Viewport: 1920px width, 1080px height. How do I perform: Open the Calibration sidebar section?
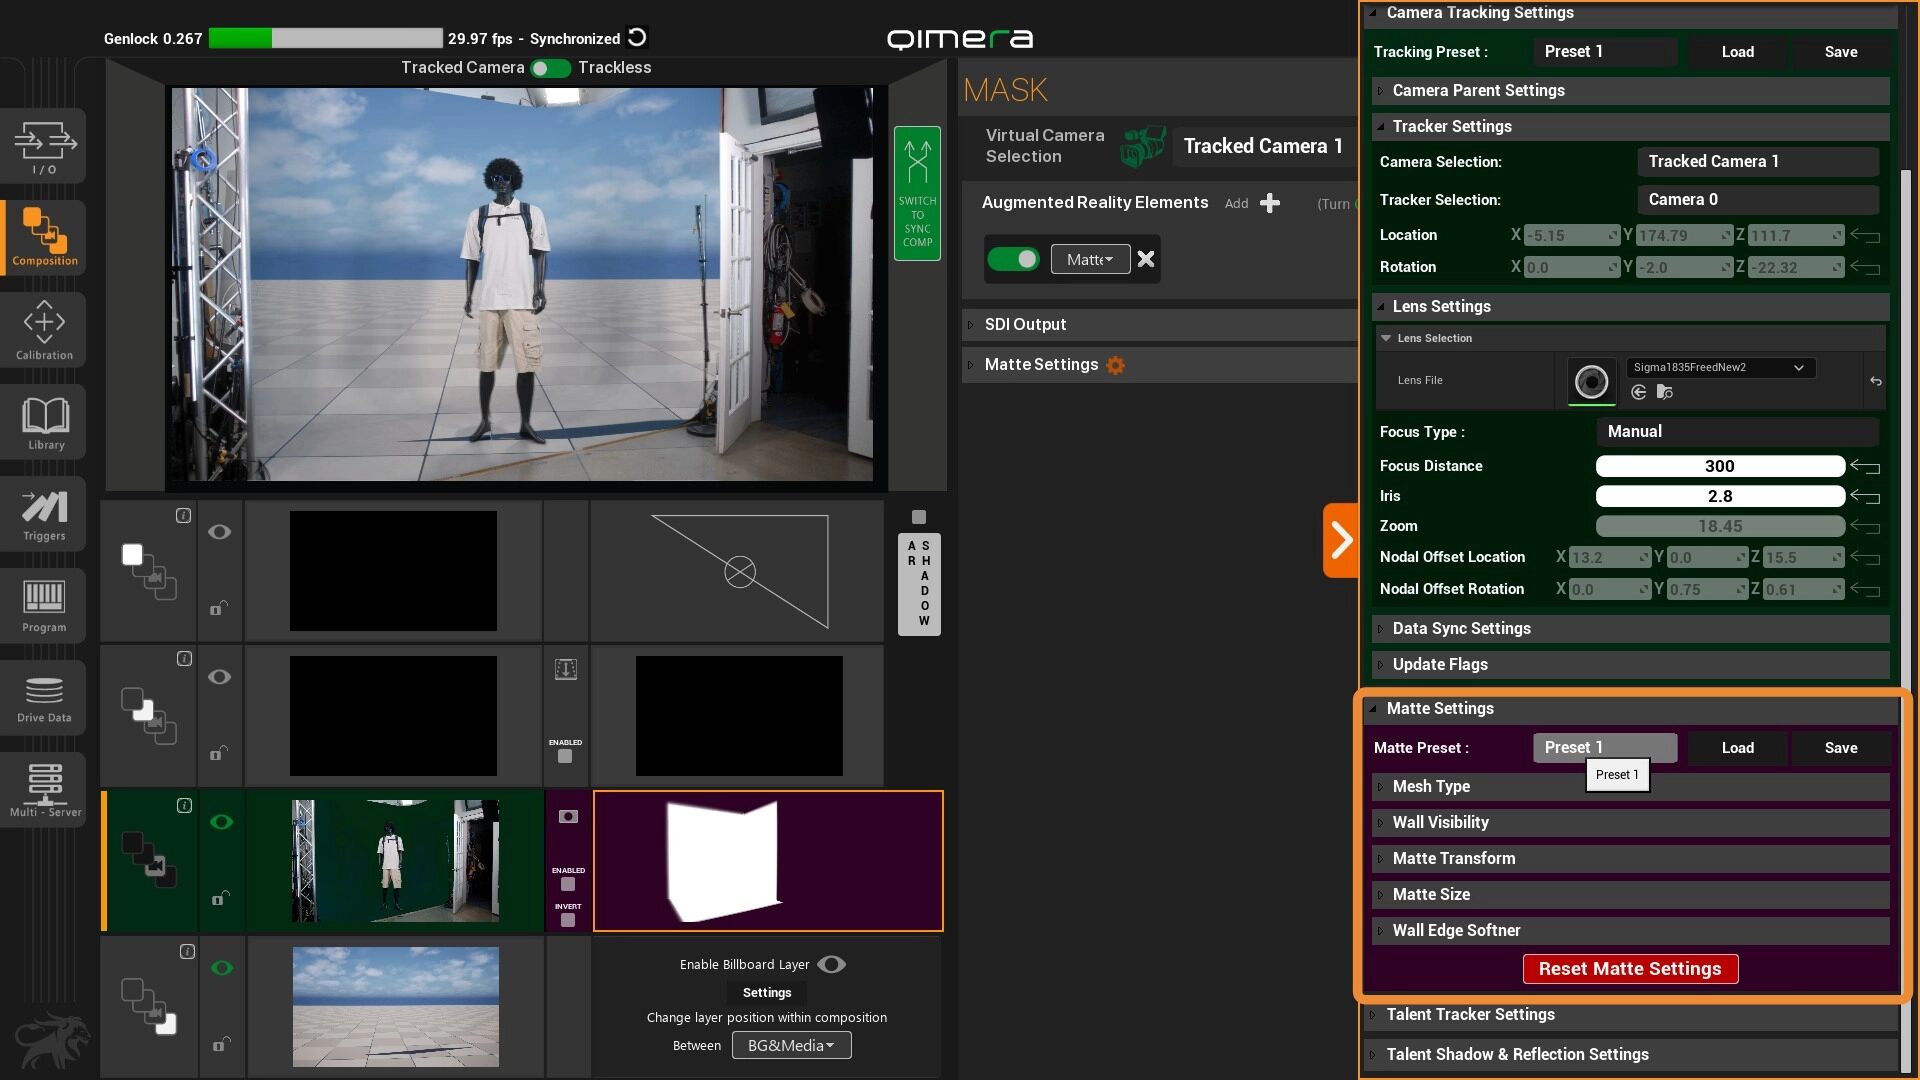tap(44, 330)
